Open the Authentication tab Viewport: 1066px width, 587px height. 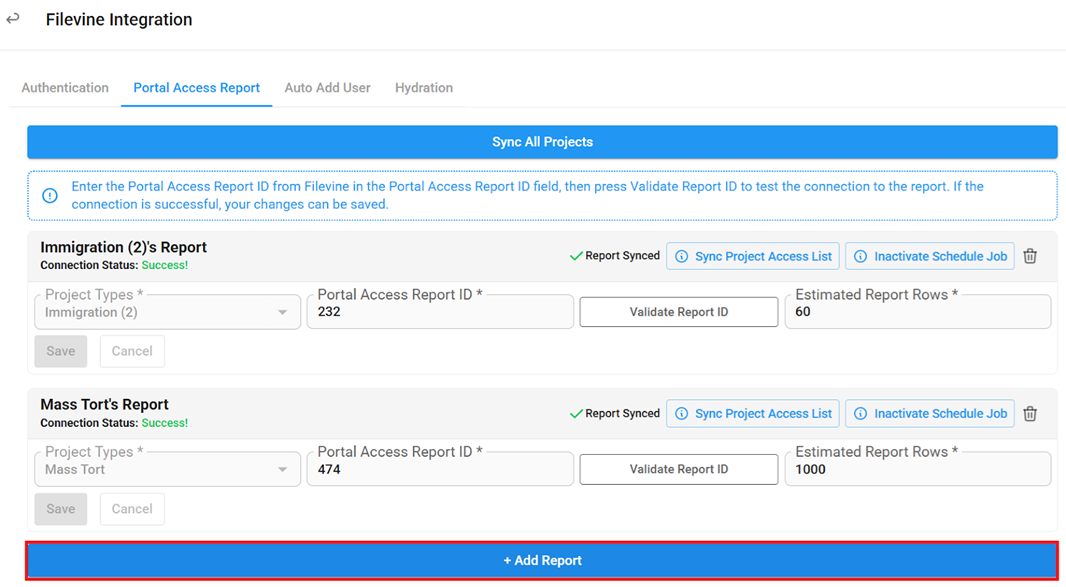[x=65, y=88]
